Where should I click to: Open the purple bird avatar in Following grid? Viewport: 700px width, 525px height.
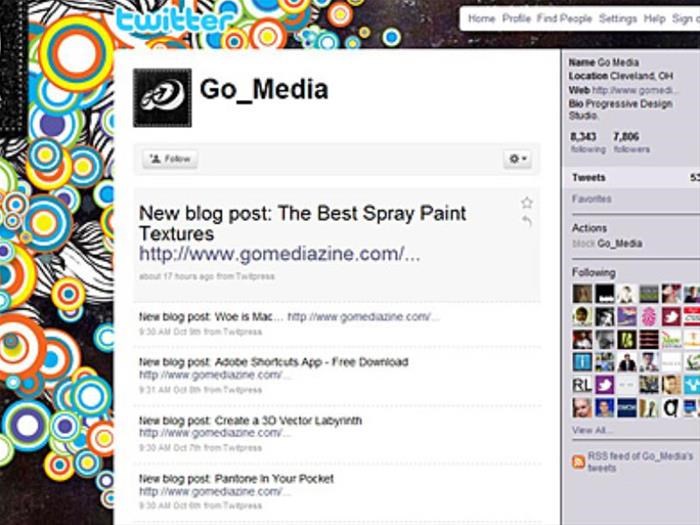(x=604, y=385)
